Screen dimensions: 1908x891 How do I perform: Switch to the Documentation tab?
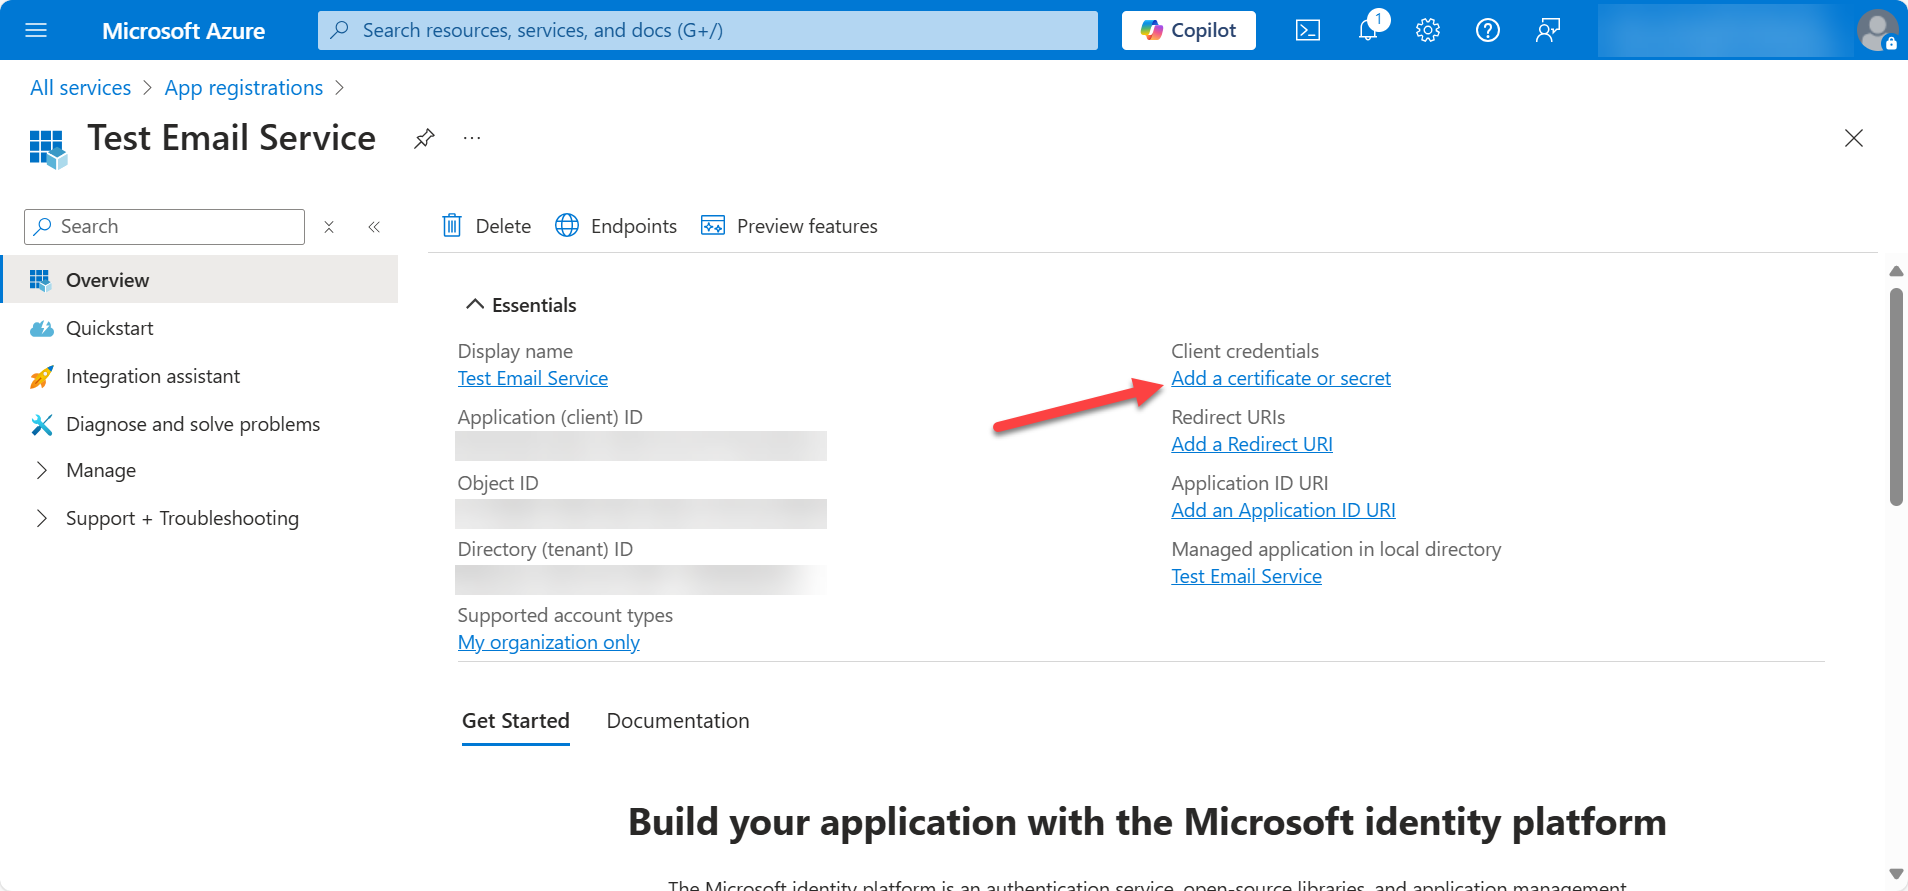[x=678, y=721]
